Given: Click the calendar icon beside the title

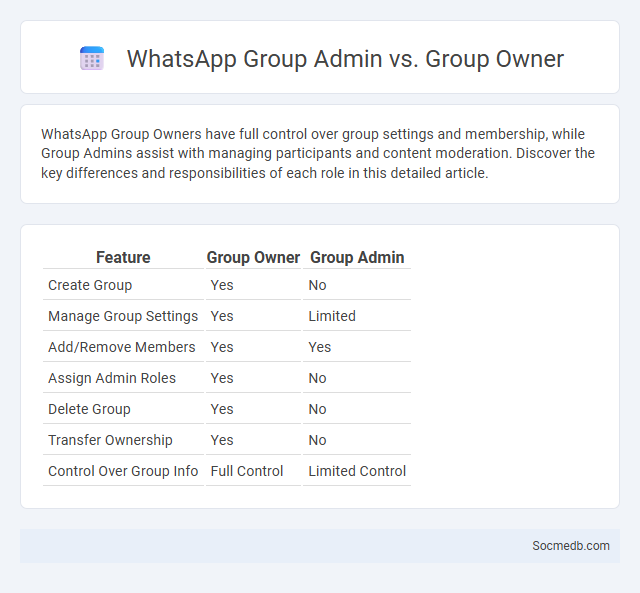Looking at the screenshot, I should point(92,58).
